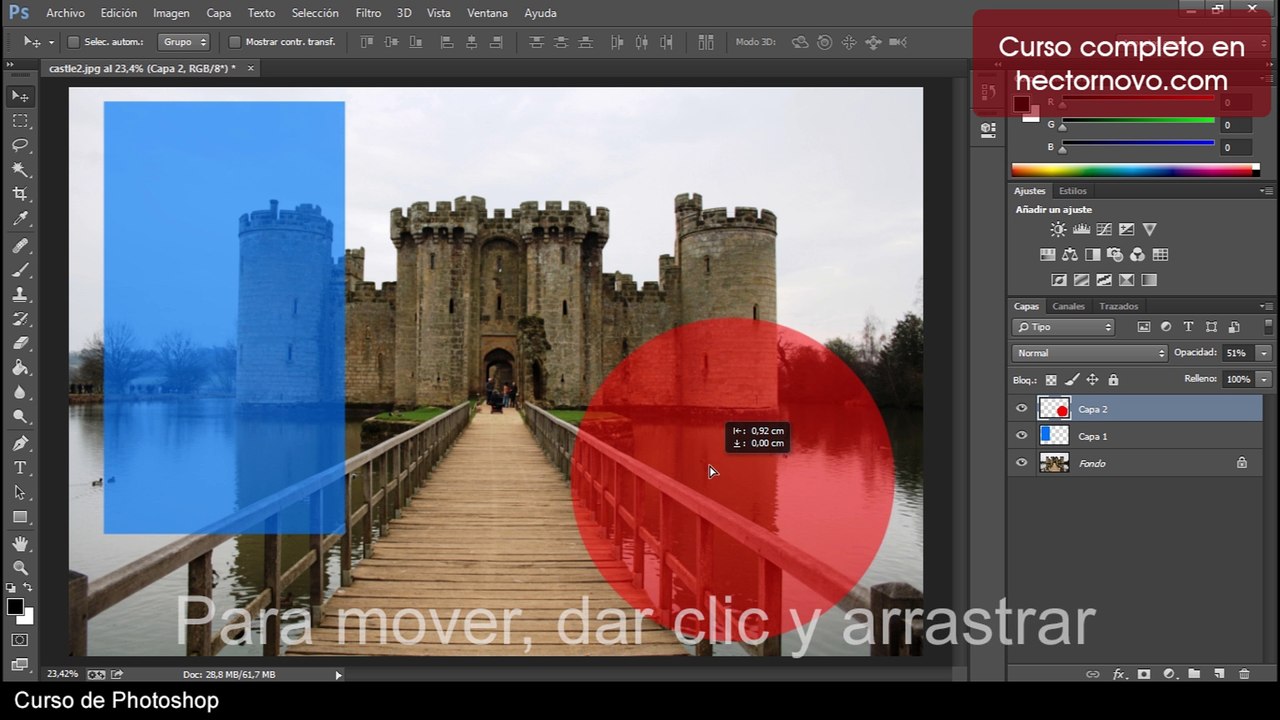Open the Normal blend mode dropdown
Image resolution: width=1280 pixels, height=720 pixels.
(x=1090, y=353)
